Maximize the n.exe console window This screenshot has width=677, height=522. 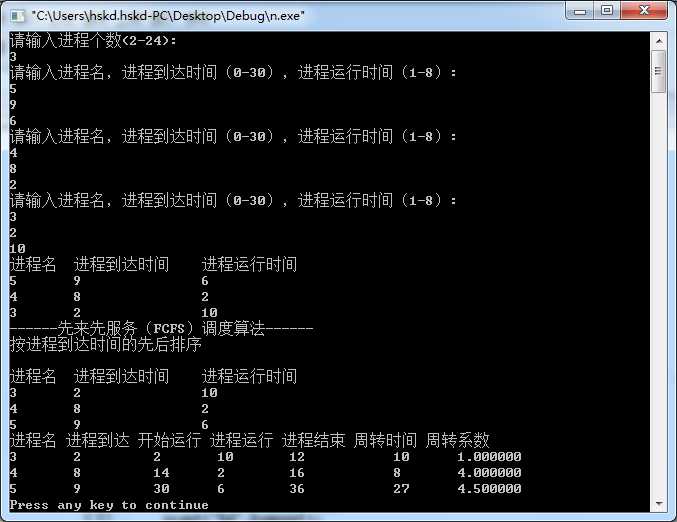click(607, 11)
